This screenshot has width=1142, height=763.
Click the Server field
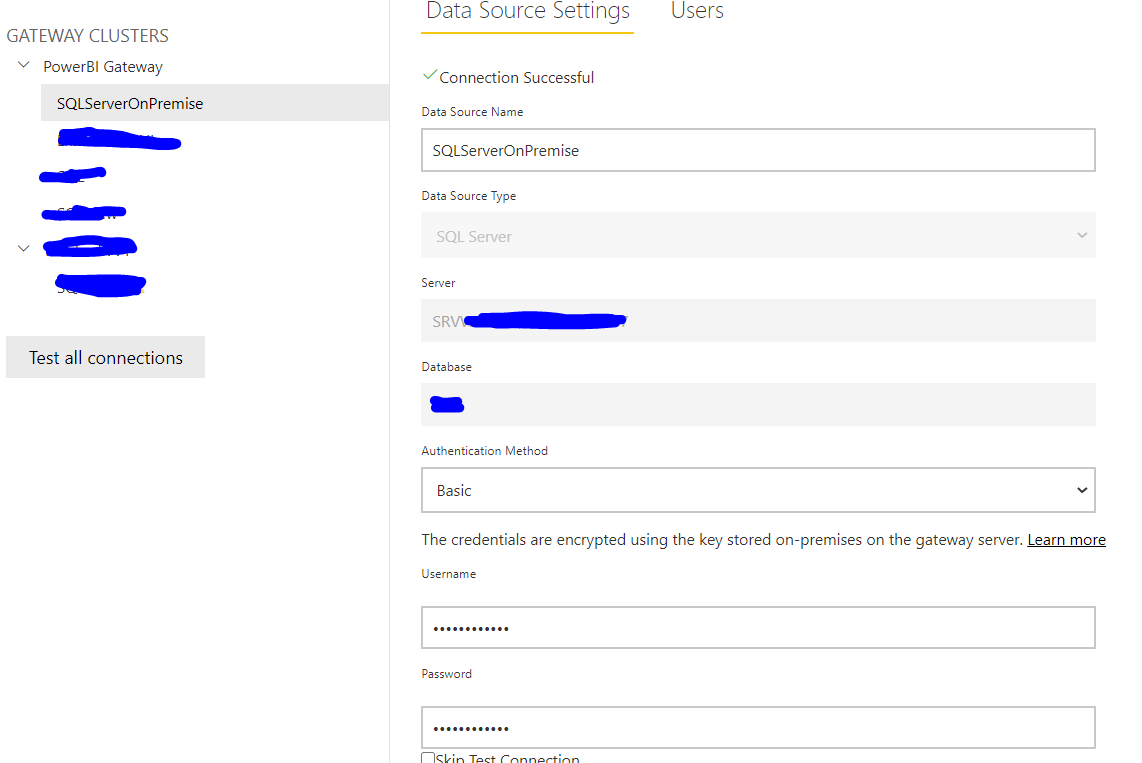coord(758,320)
